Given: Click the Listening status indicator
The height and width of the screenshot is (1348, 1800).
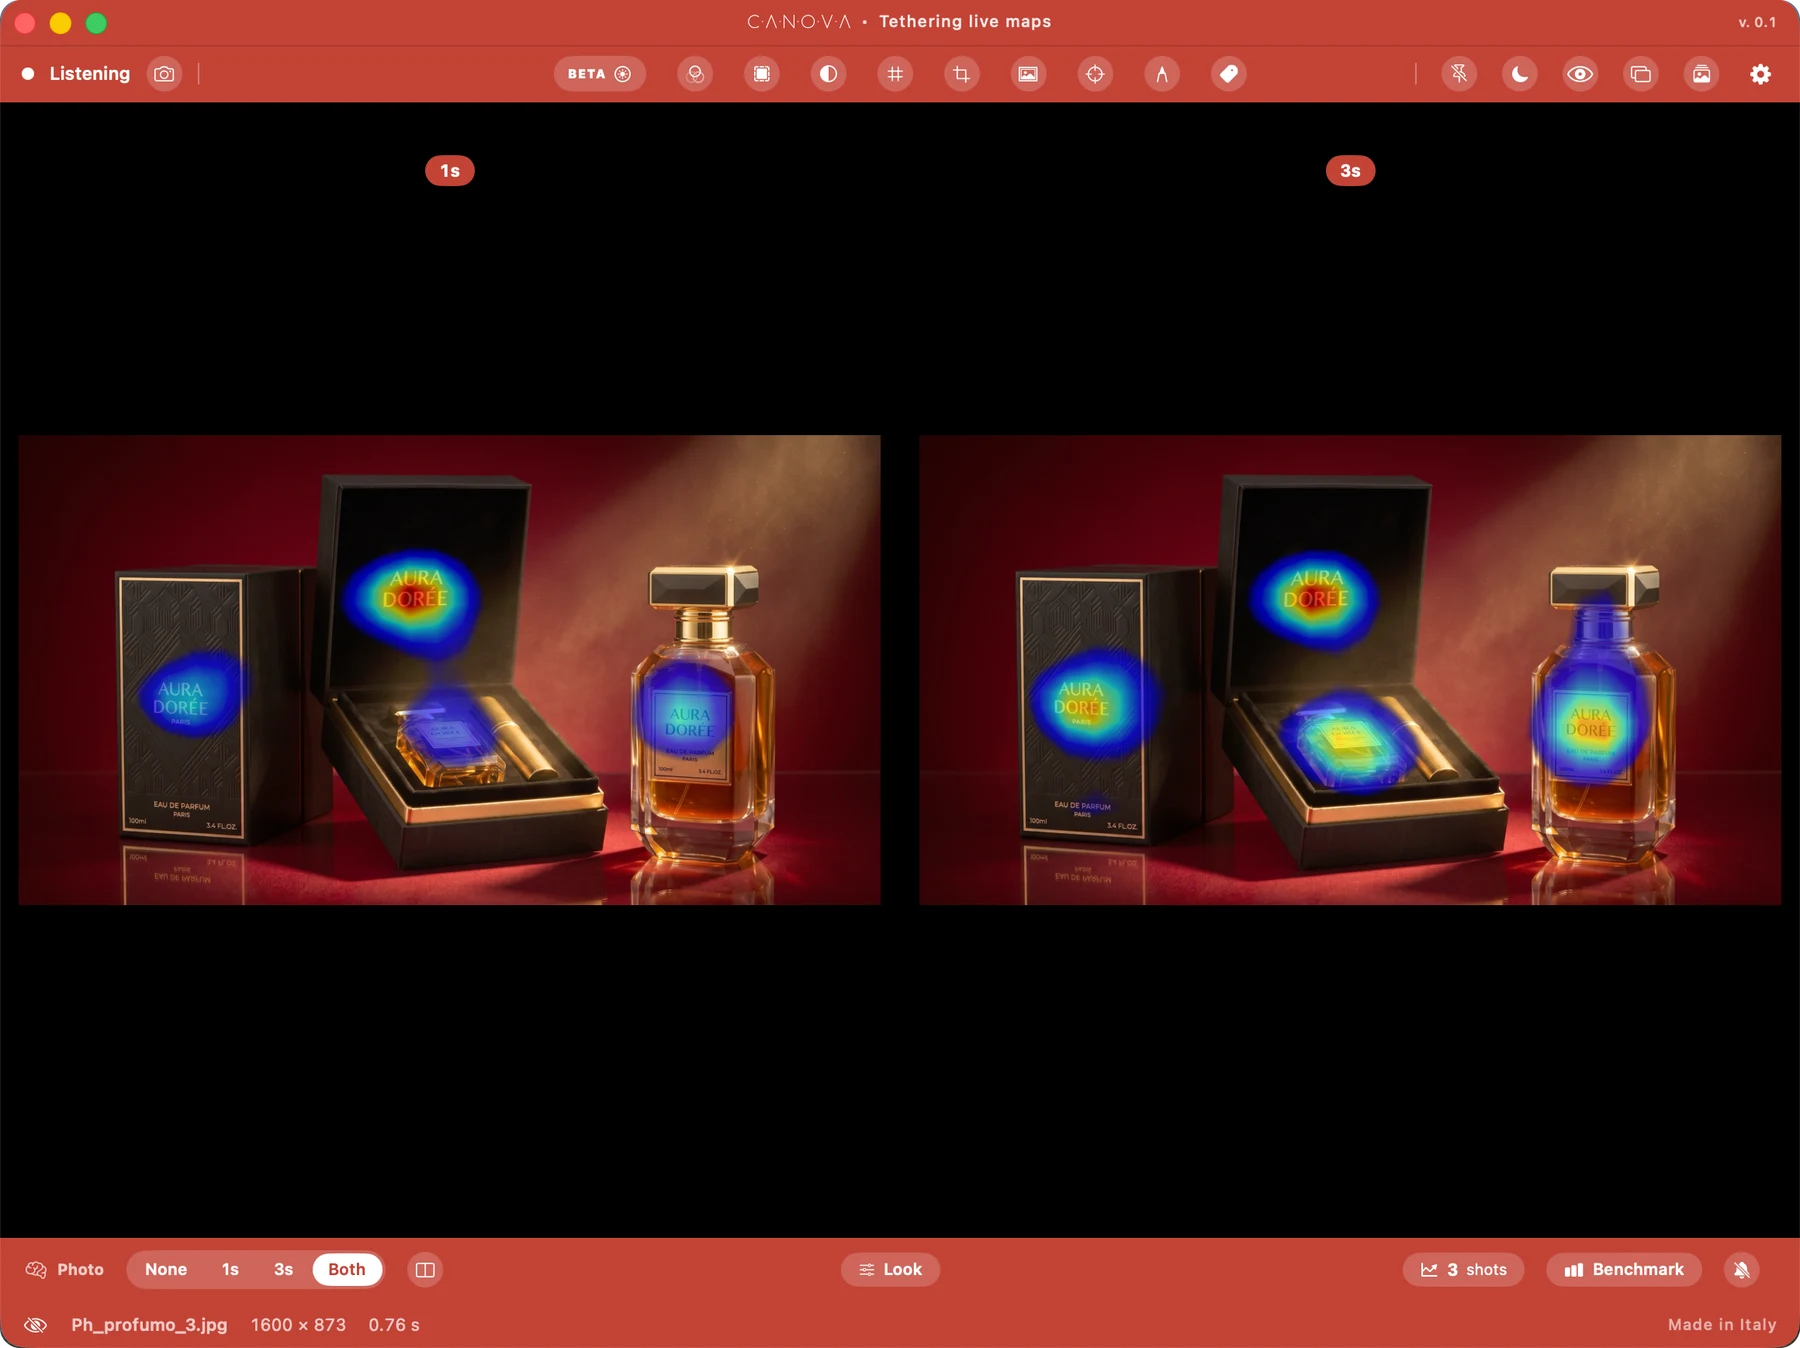Looking at the screenshot, I should (76, 74).
